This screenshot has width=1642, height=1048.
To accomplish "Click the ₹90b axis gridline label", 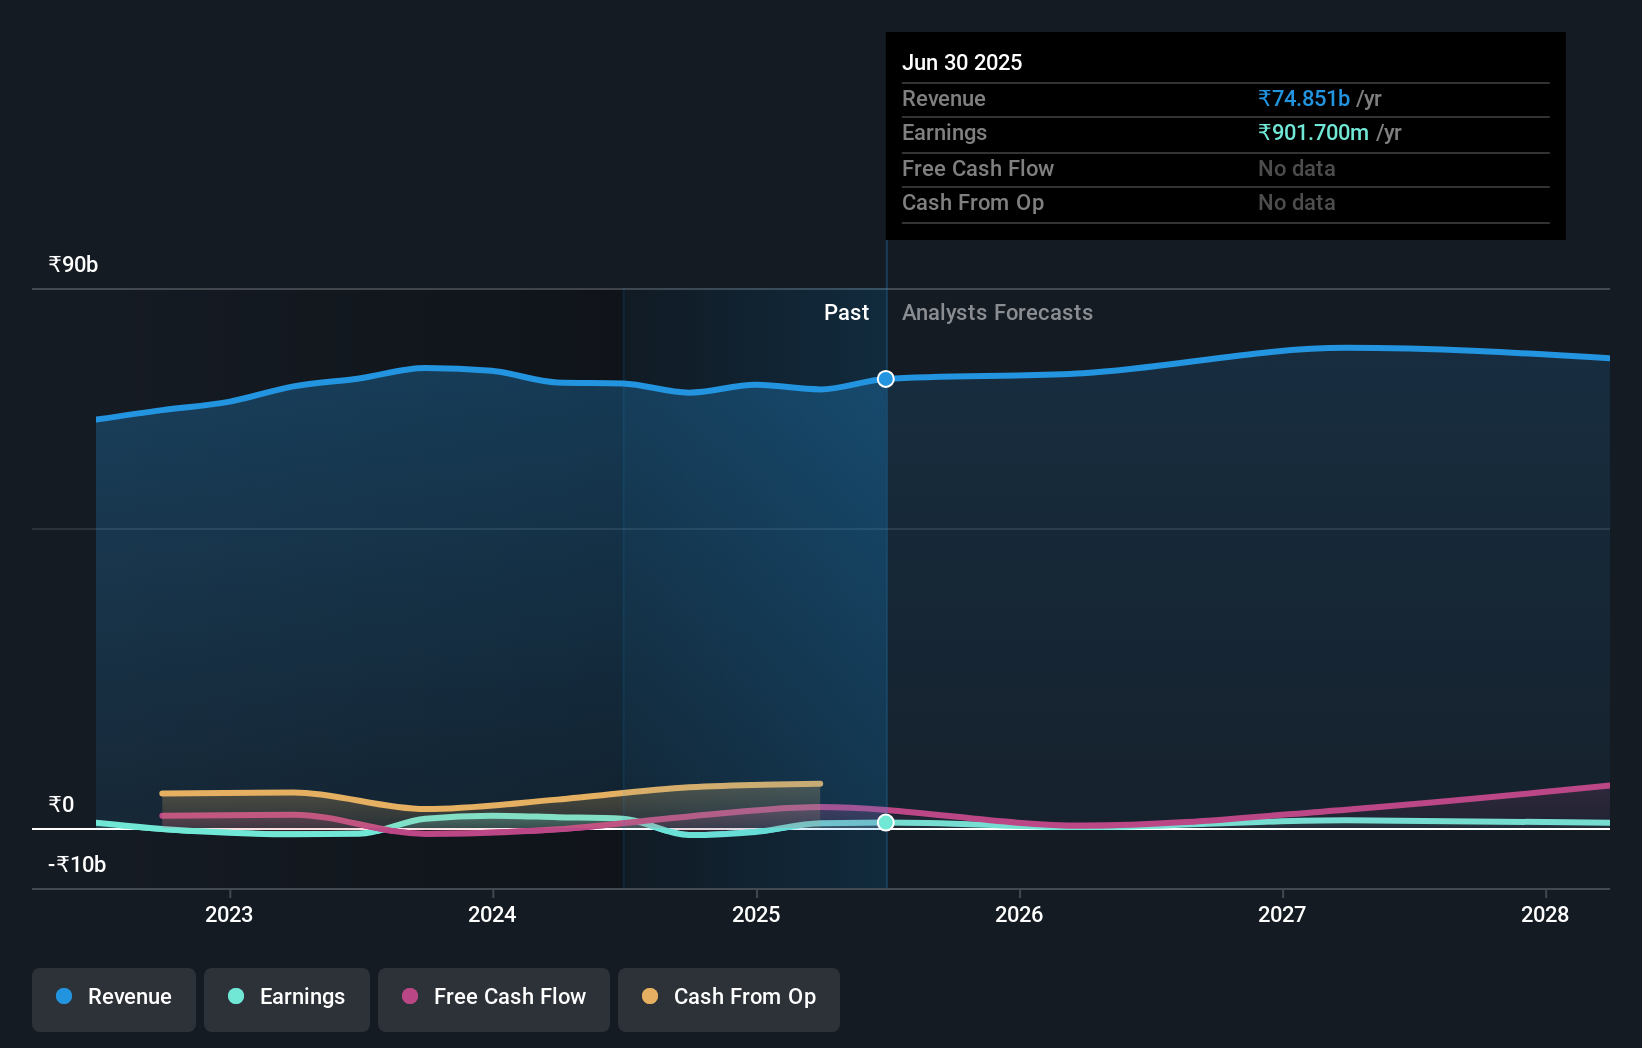I will coord(71,264).
